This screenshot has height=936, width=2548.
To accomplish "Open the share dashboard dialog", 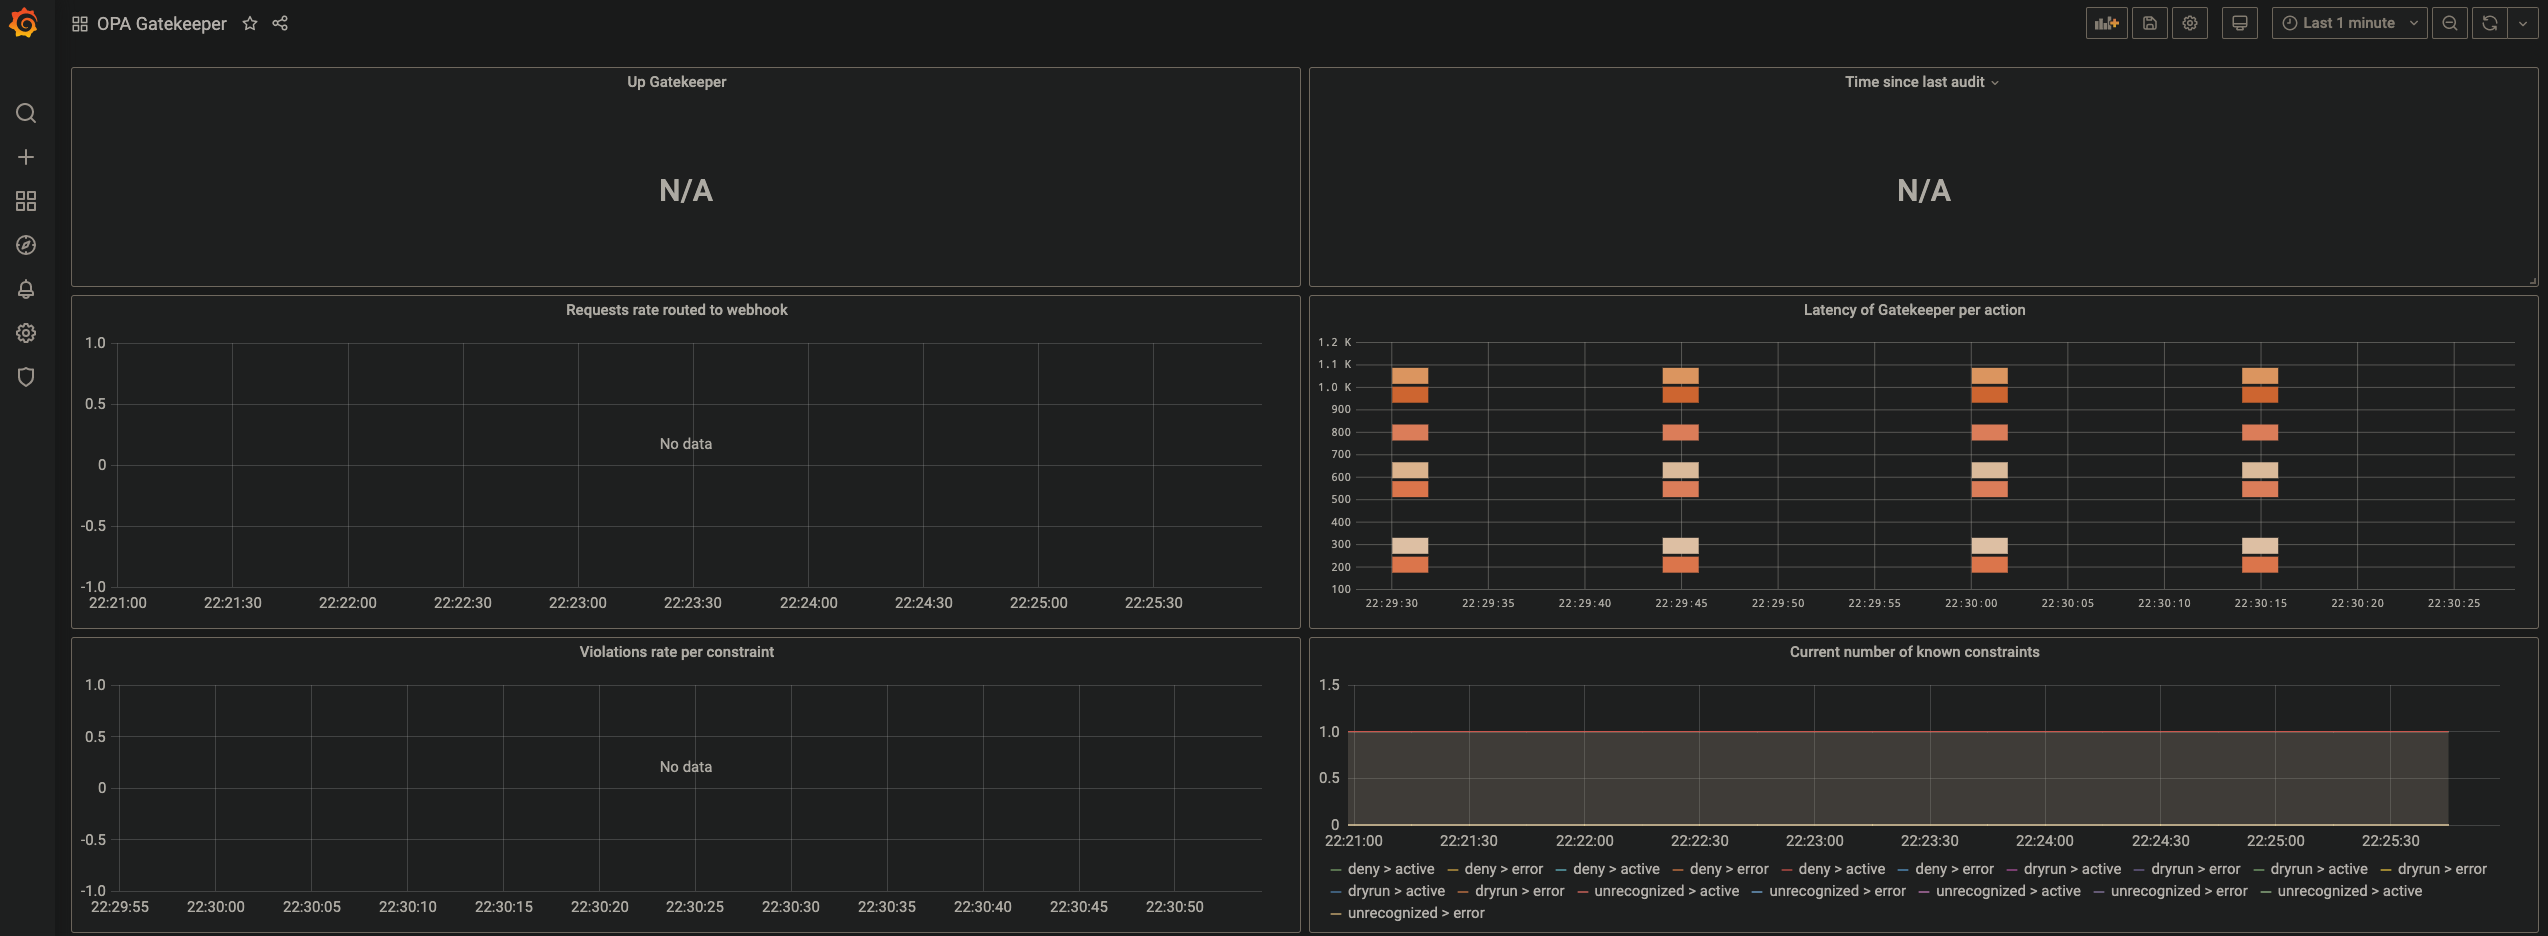I will click(280, 24).
